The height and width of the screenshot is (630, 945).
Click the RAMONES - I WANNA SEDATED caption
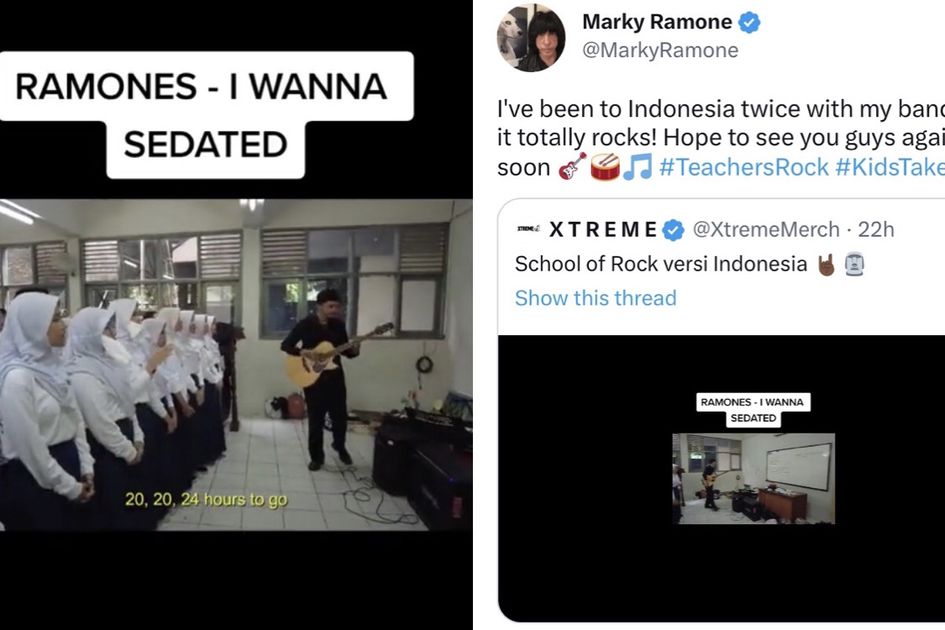click(x=205, y=115)
